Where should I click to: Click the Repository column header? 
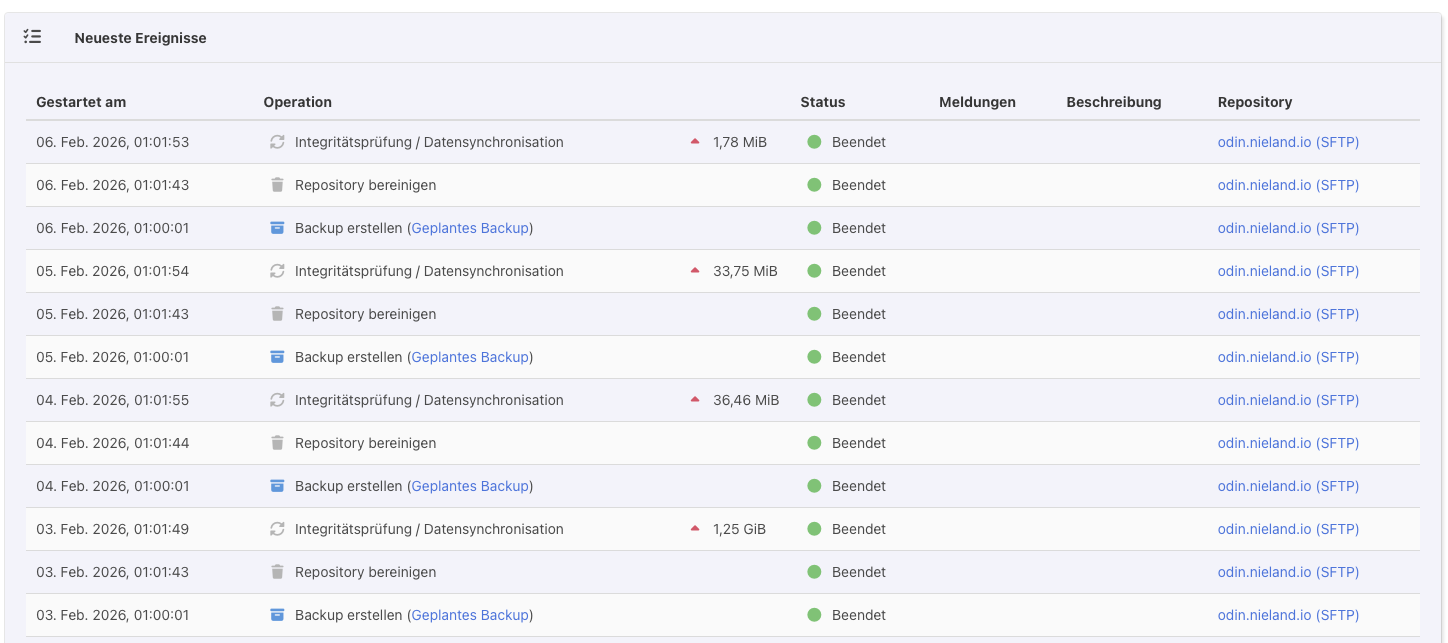1254,102
